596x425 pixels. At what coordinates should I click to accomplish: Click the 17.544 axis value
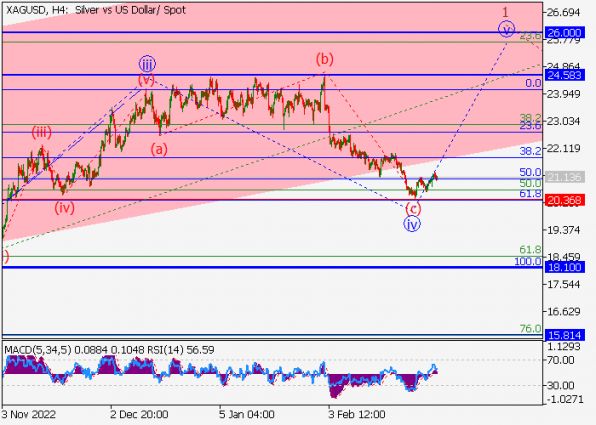click(x=563, y=284)
